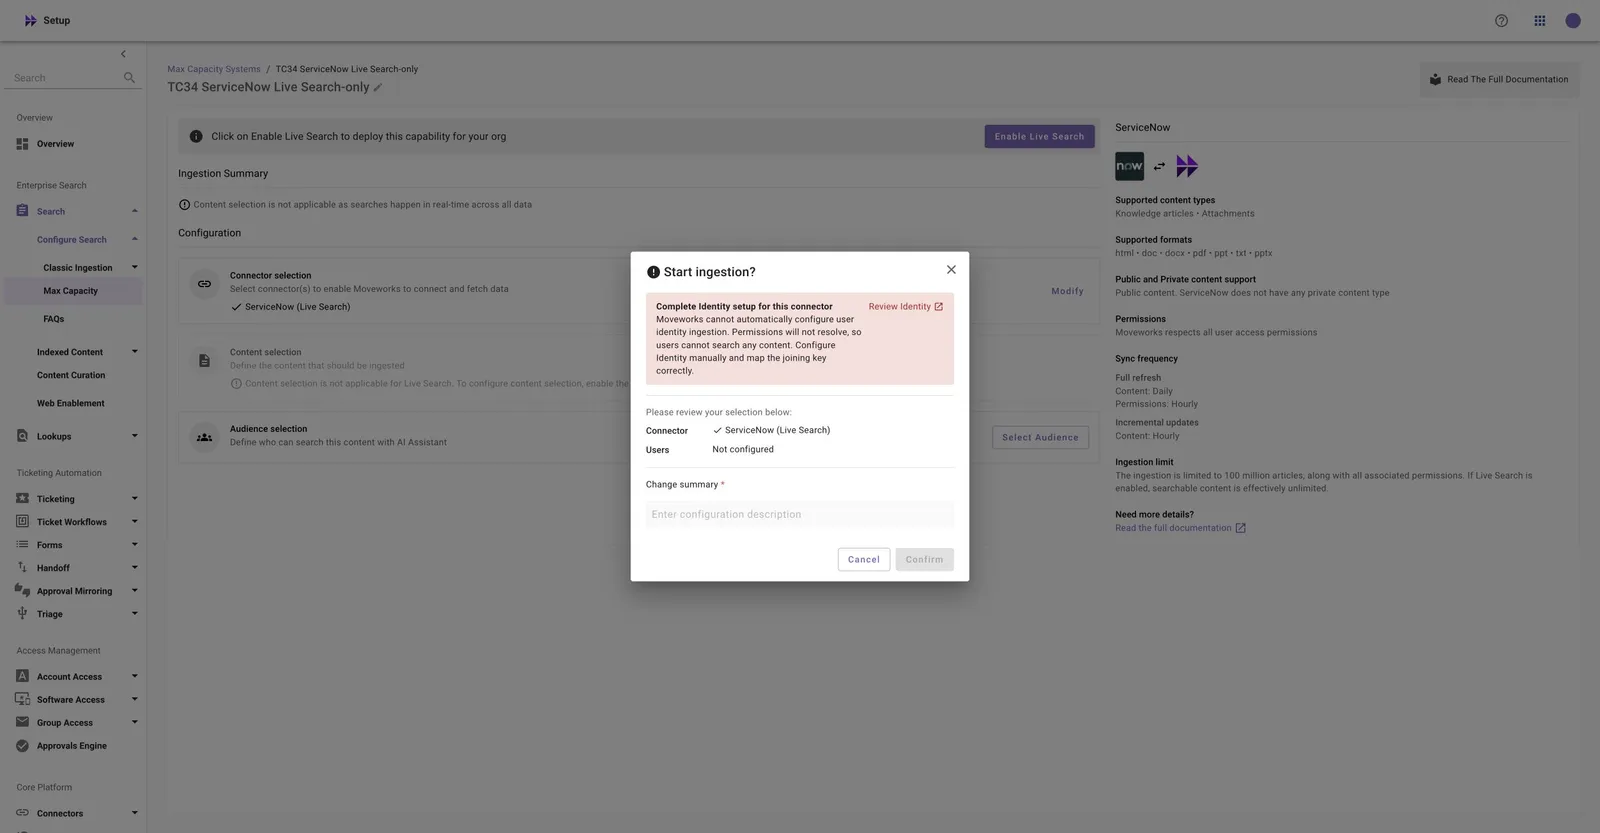This screenshot has width=1600, height=833.
Task: Click the Forms list icon
Action: coord(22,544)
